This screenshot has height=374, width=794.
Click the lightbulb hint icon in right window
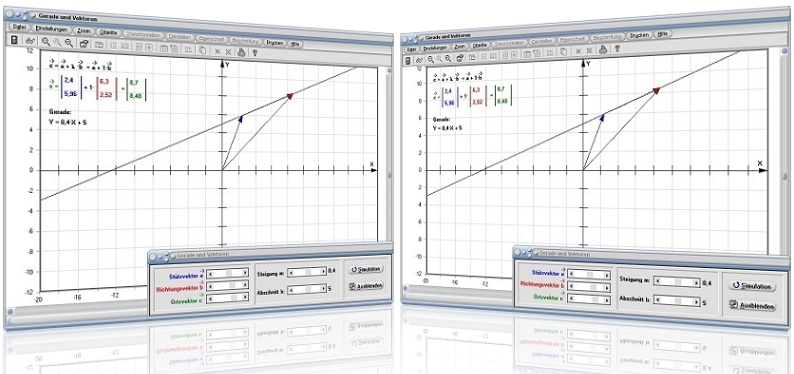point(618,49)
